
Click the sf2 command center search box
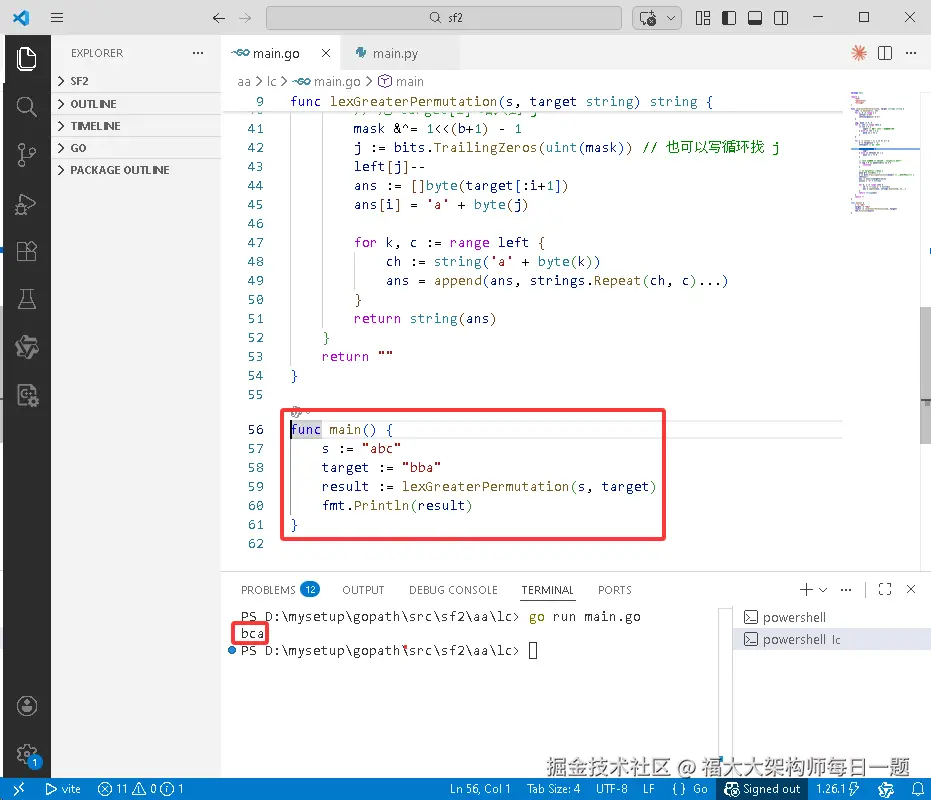point(444,18)
